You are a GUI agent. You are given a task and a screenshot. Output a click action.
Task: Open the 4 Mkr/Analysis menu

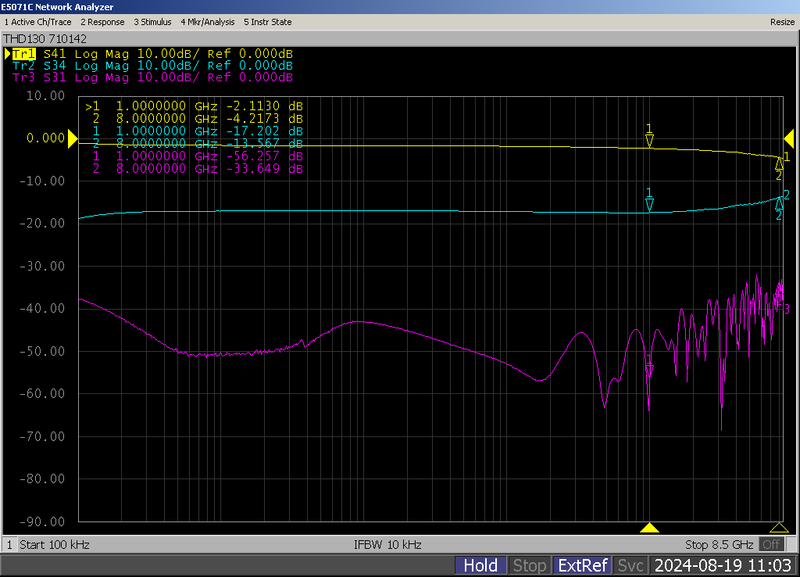pos(208,21)
